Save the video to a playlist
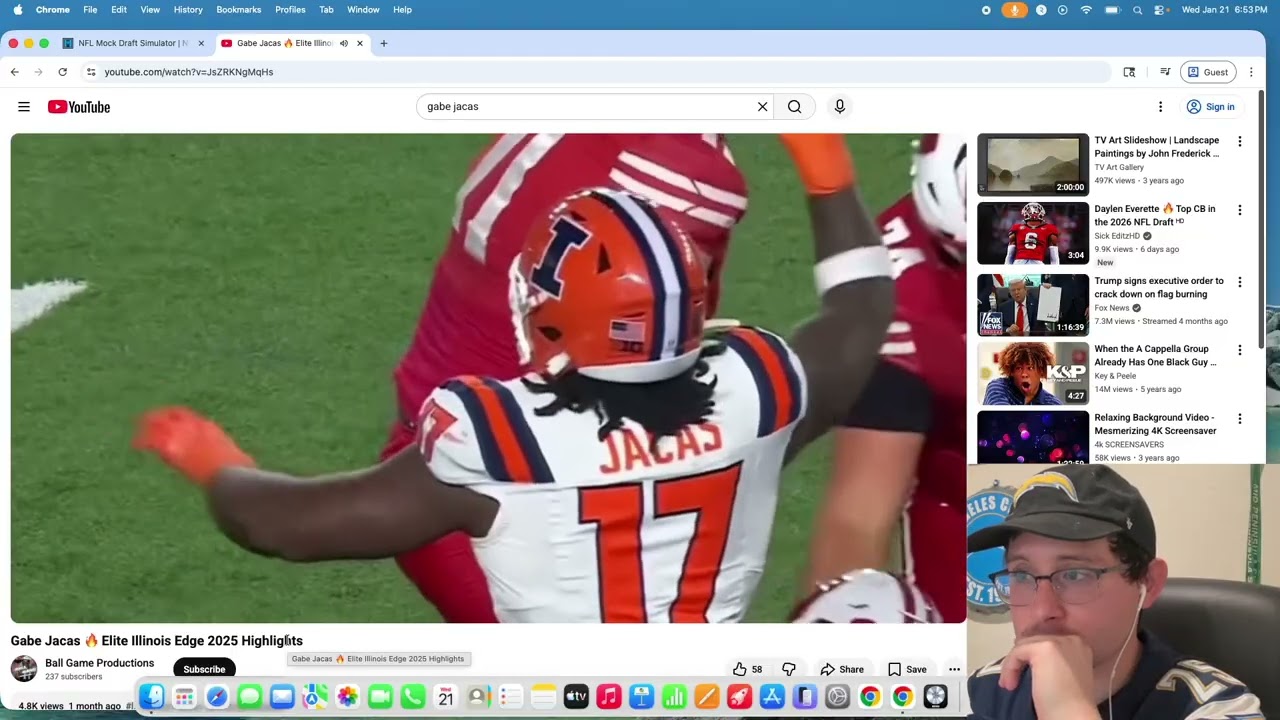 click(x=907, y=669)
